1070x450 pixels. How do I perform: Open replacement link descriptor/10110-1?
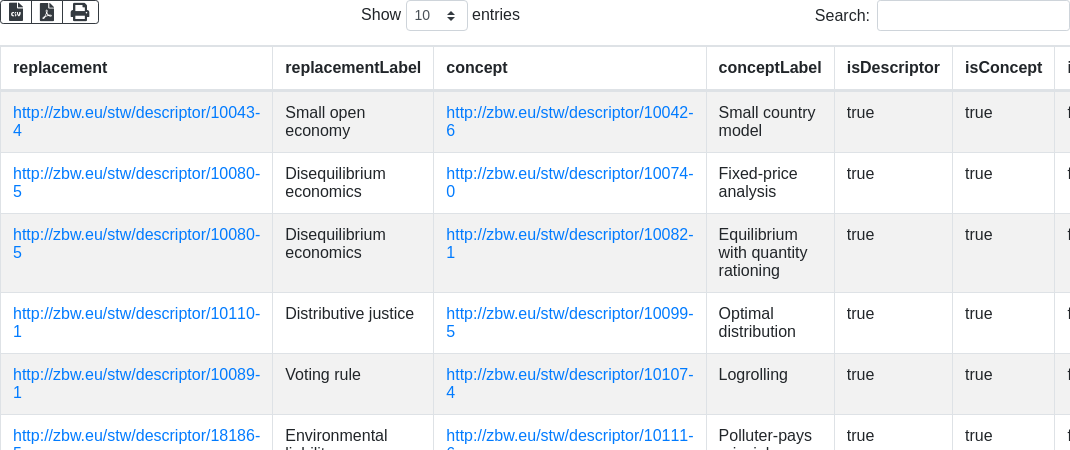[x=136, y=314]
